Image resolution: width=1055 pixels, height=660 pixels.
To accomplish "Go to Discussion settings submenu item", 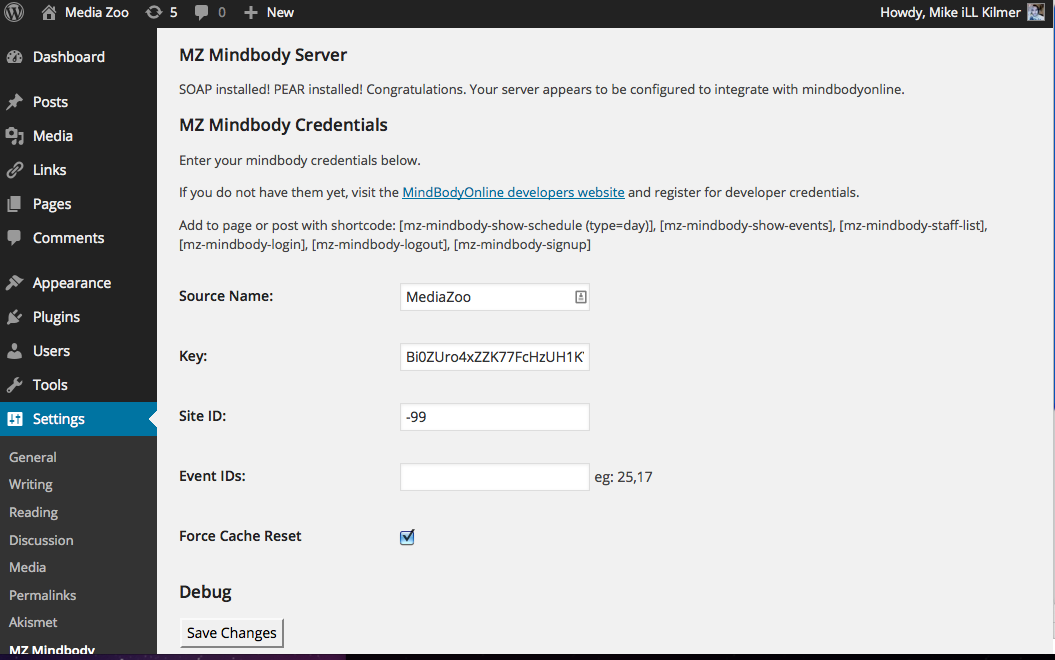I will [x=41, y=540].
